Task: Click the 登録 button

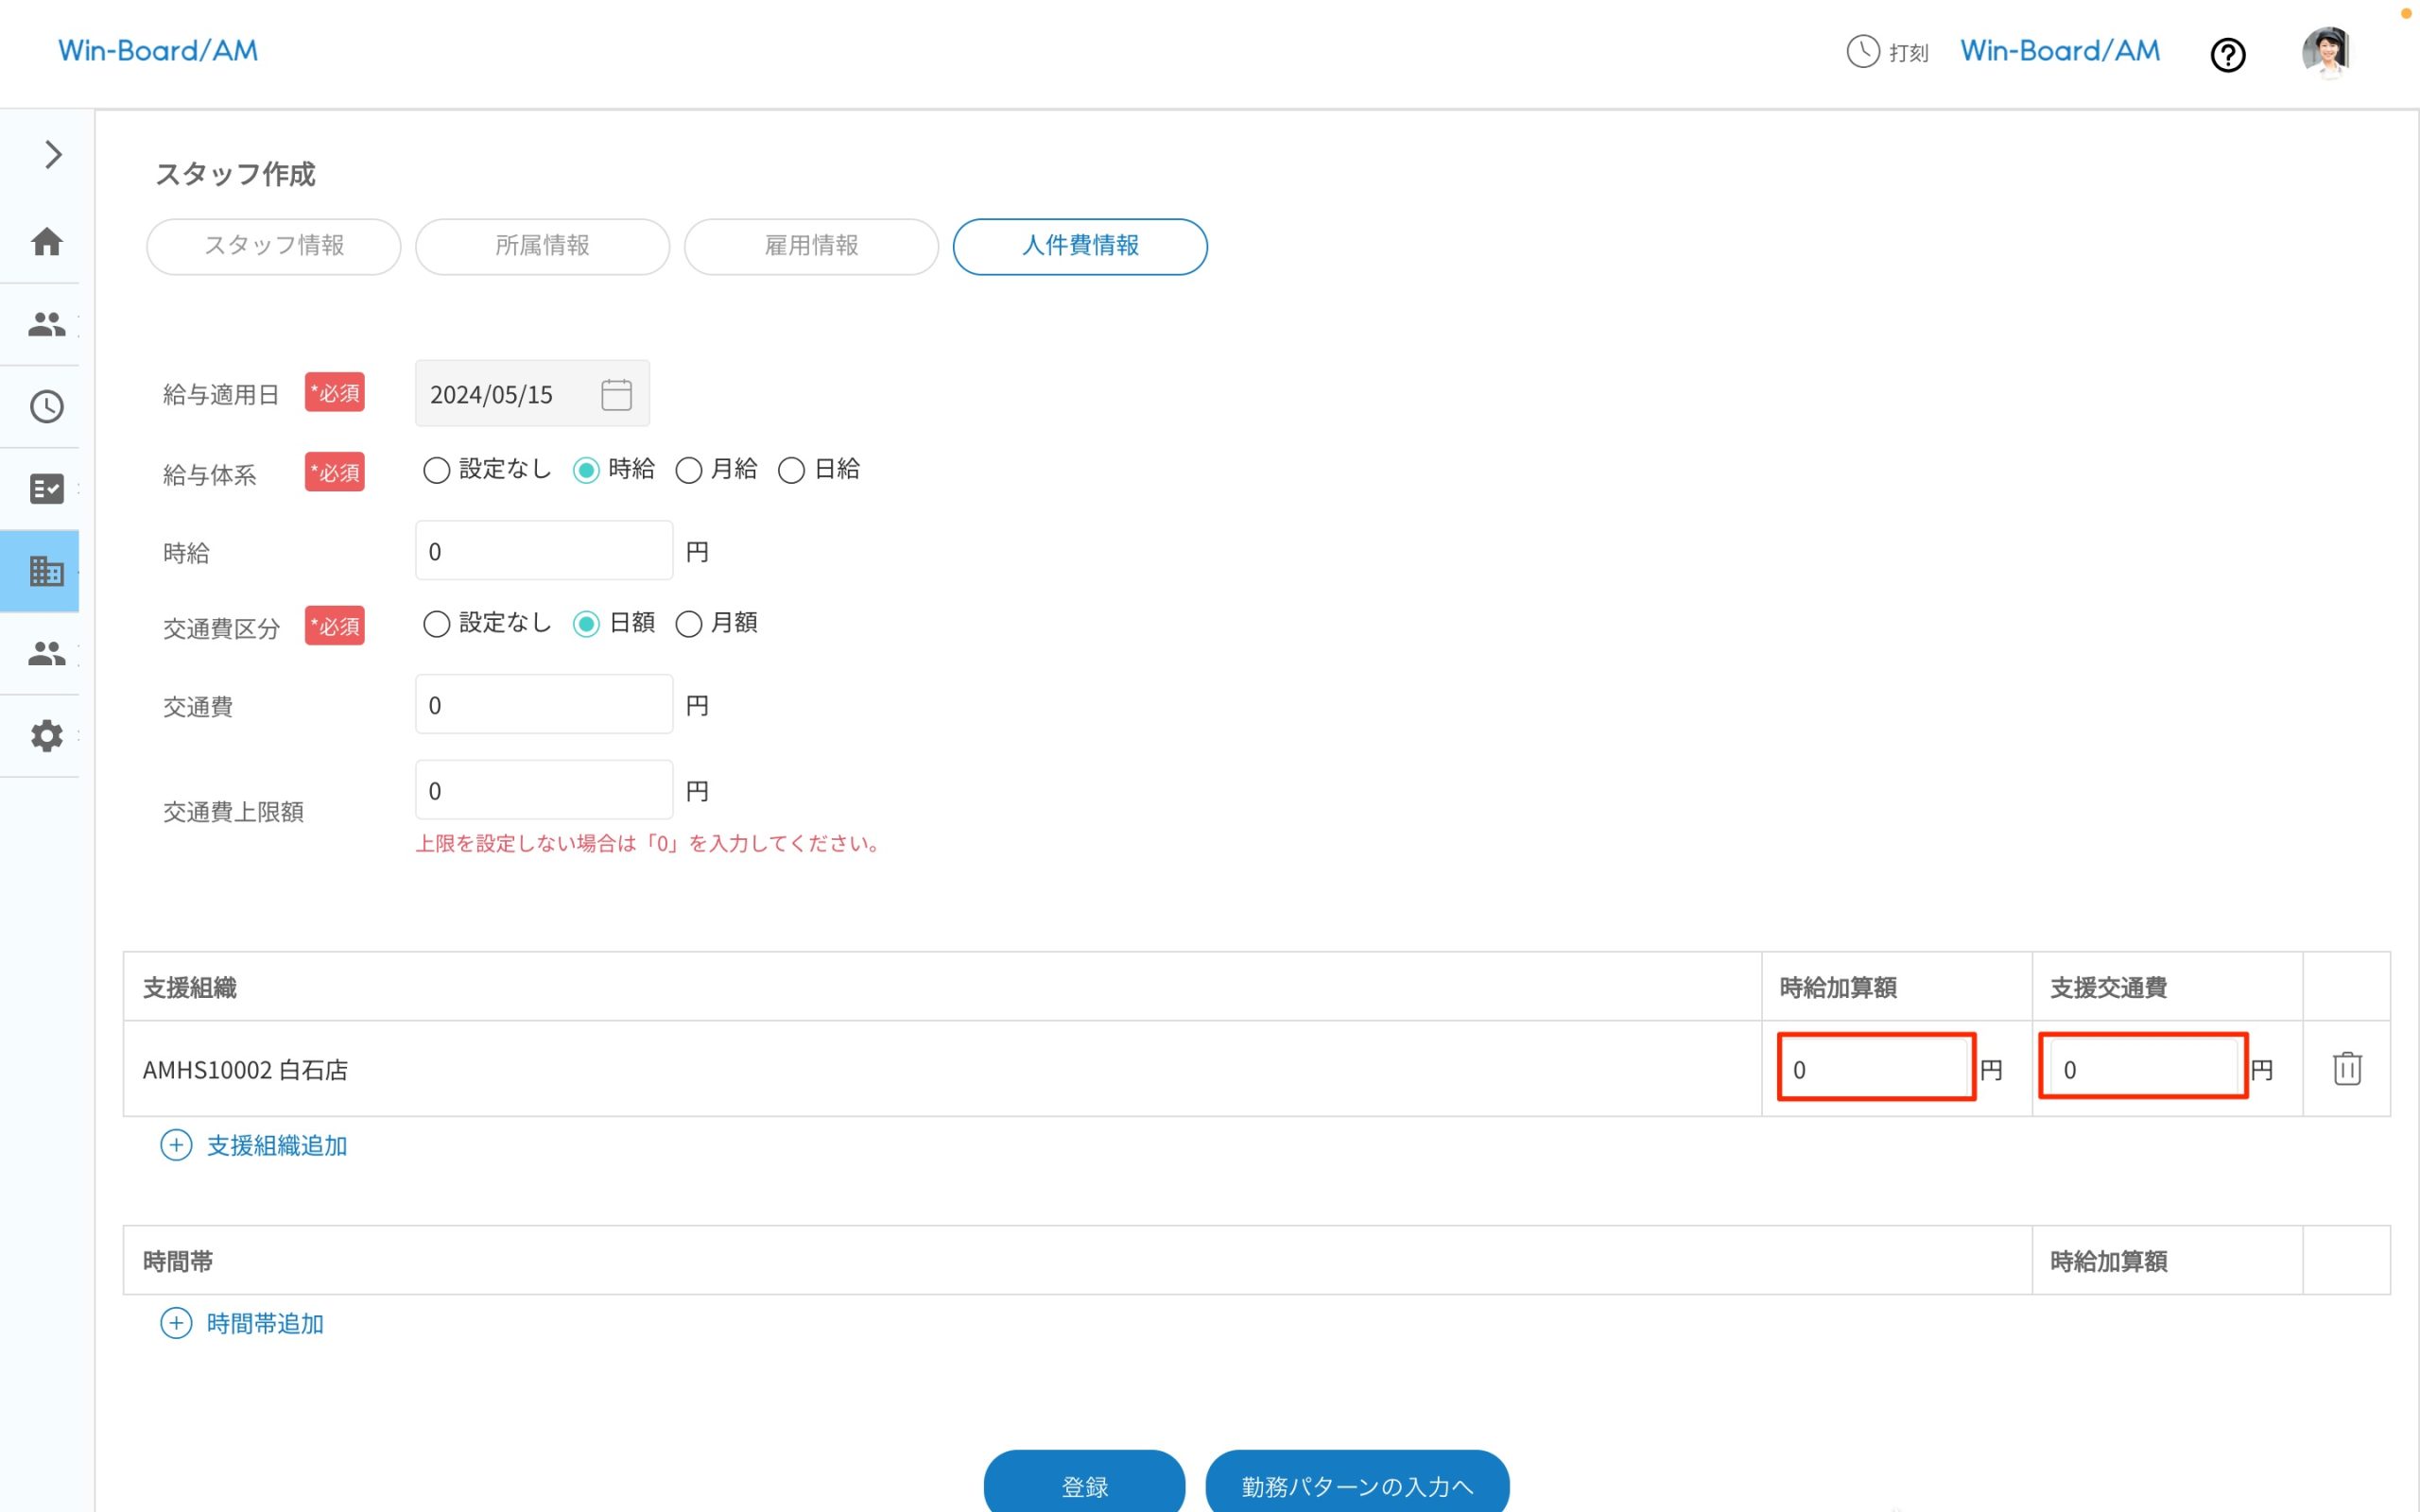Action: click(1084, 1485)
